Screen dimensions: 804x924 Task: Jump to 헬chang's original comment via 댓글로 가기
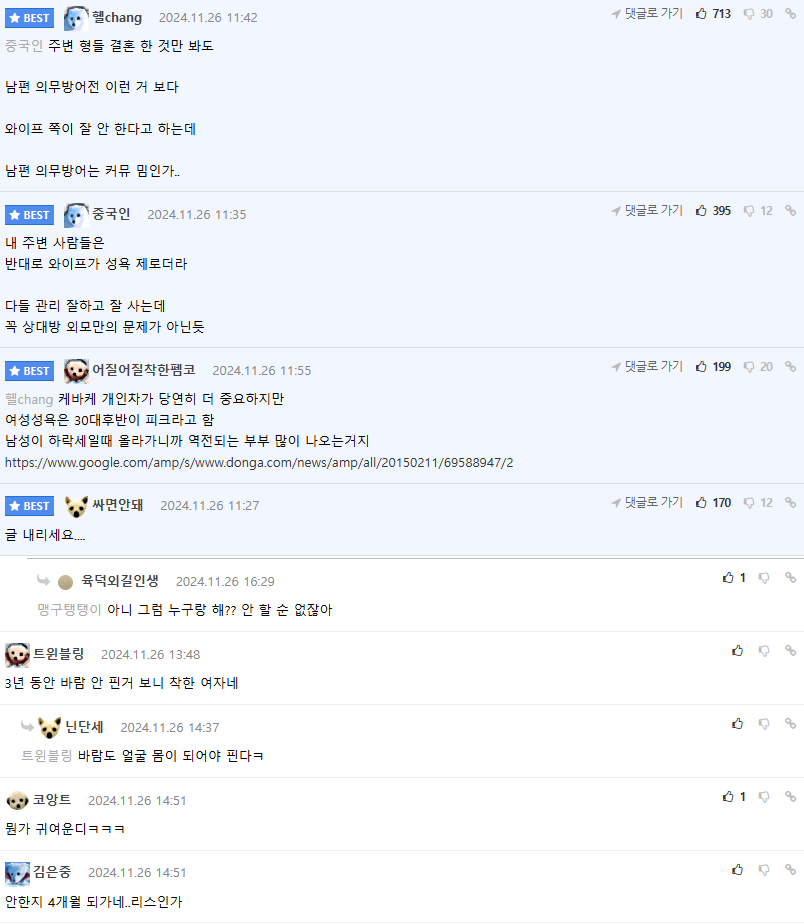(647, 14)
